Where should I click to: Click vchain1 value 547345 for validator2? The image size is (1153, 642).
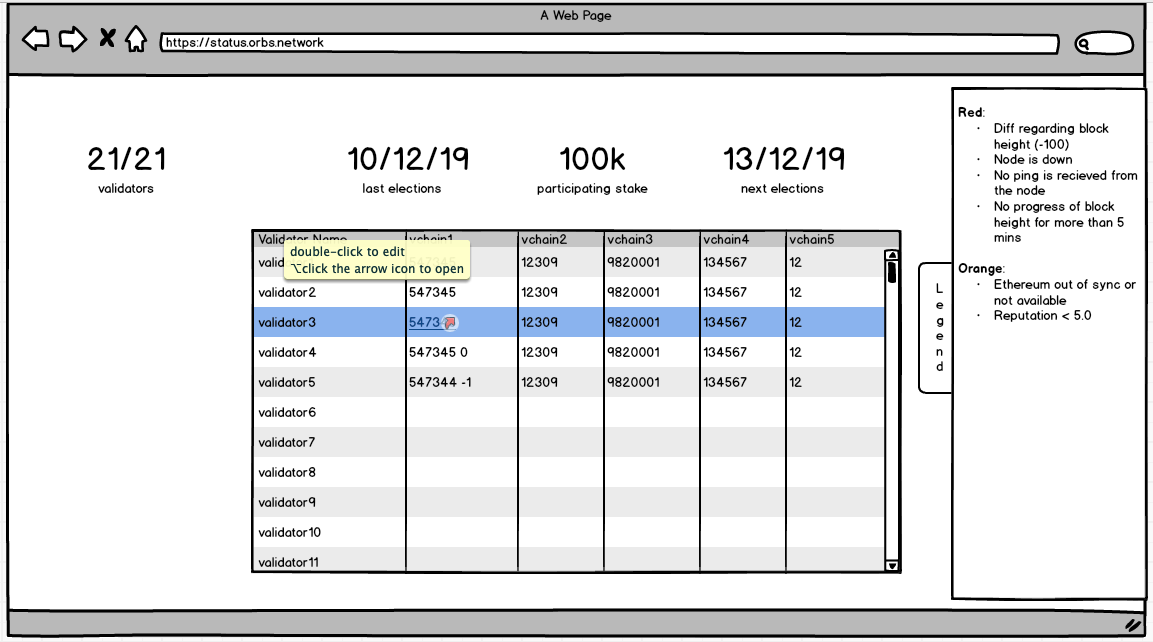[432, 292]
